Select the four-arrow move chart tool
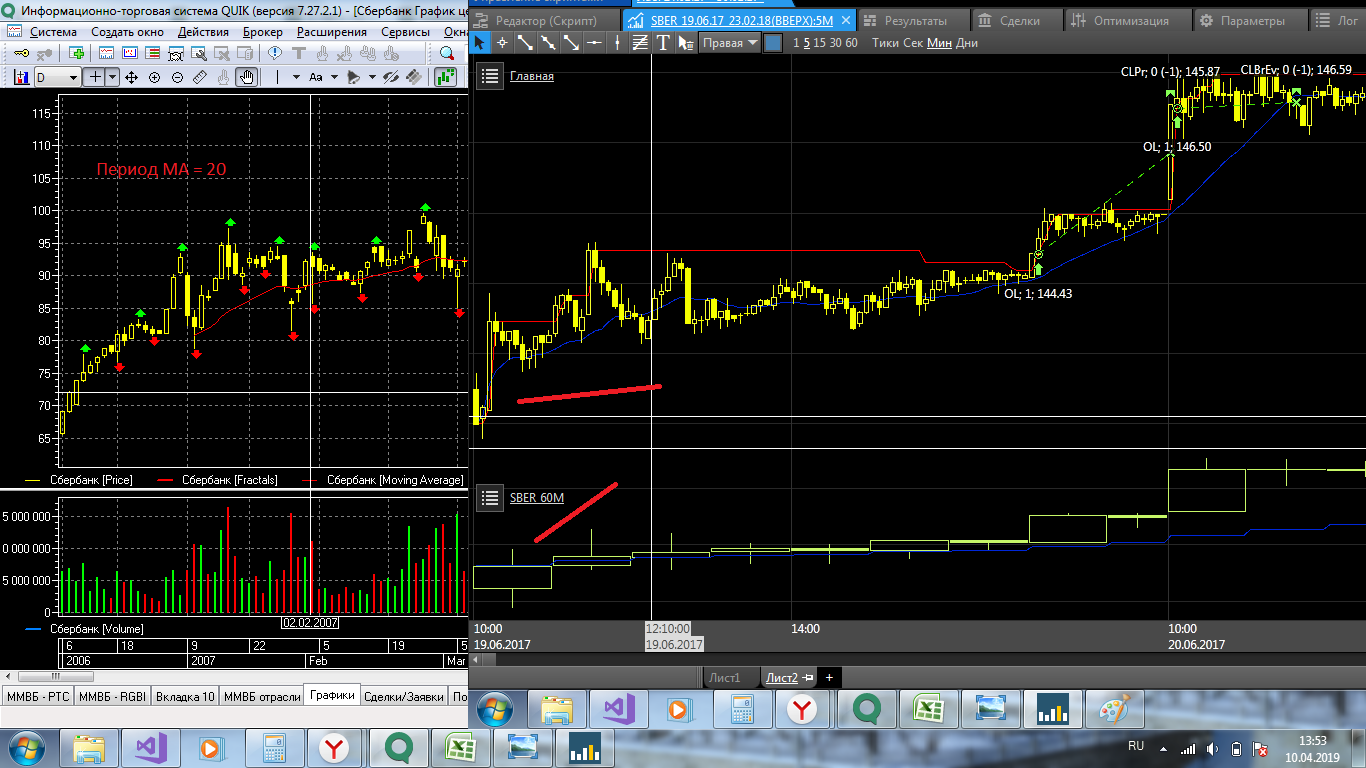This screenshot has width=1366, height=768. click(x=133, y=77)
